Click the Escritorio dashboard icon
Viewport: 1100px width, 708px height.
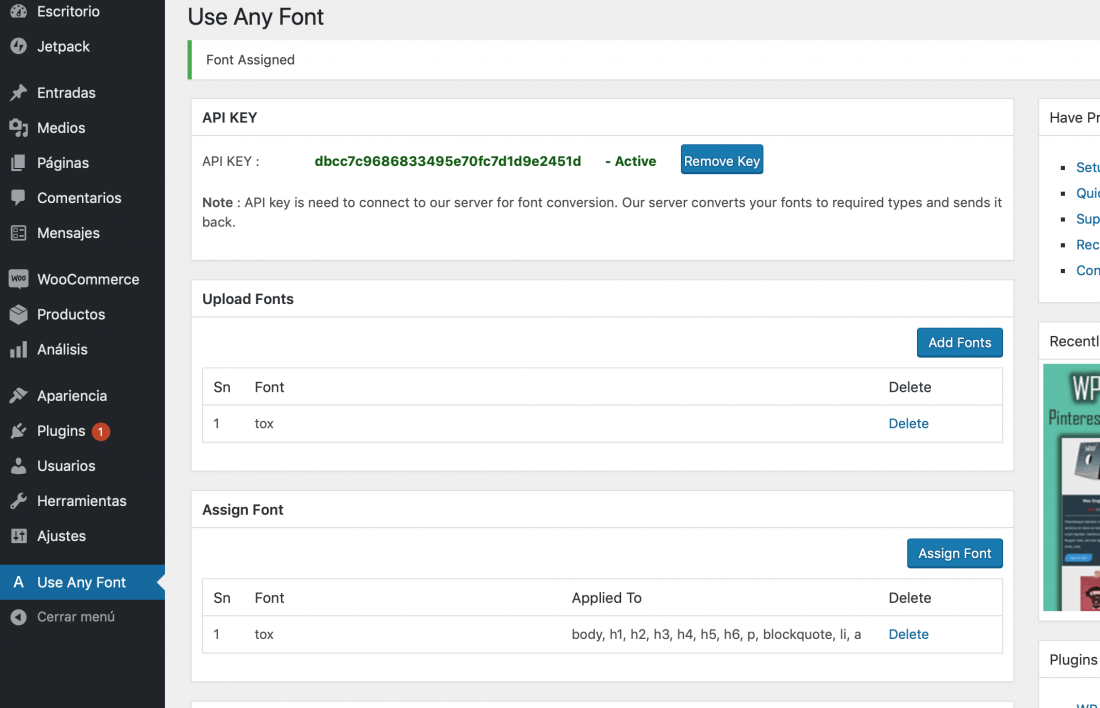point(19,11)
